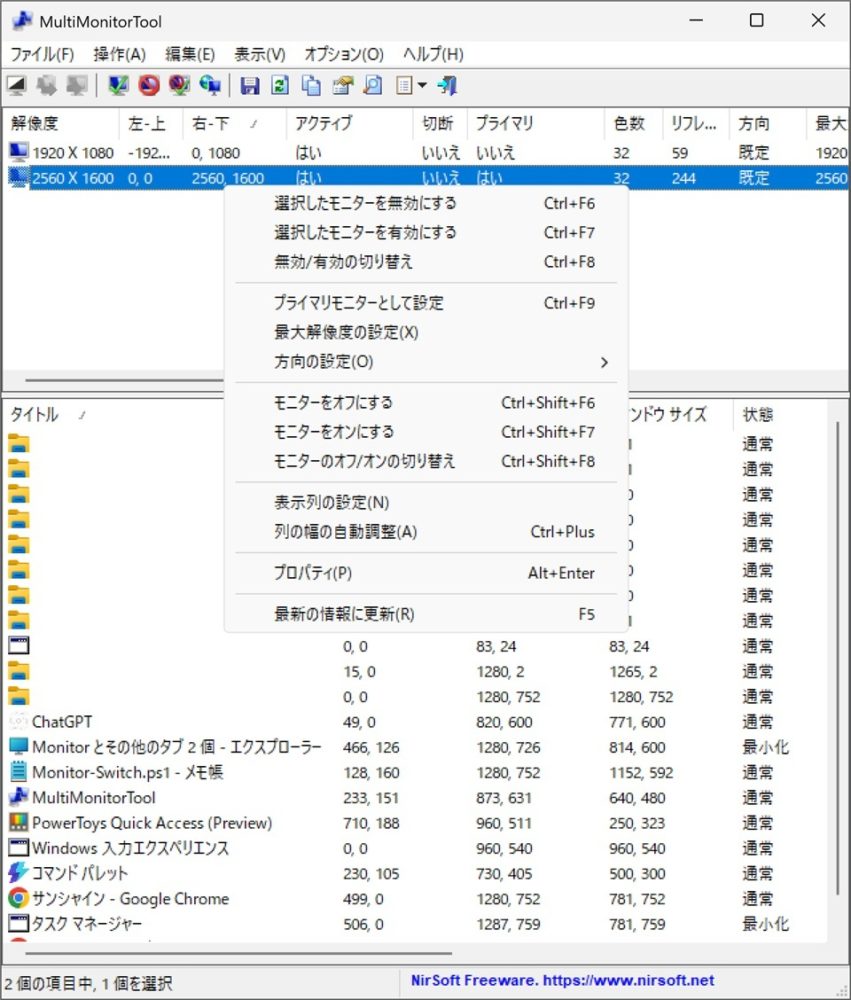
Task: Click the Exit door toolbar icon
Action: pyautogui.click(x=448, y=85)
